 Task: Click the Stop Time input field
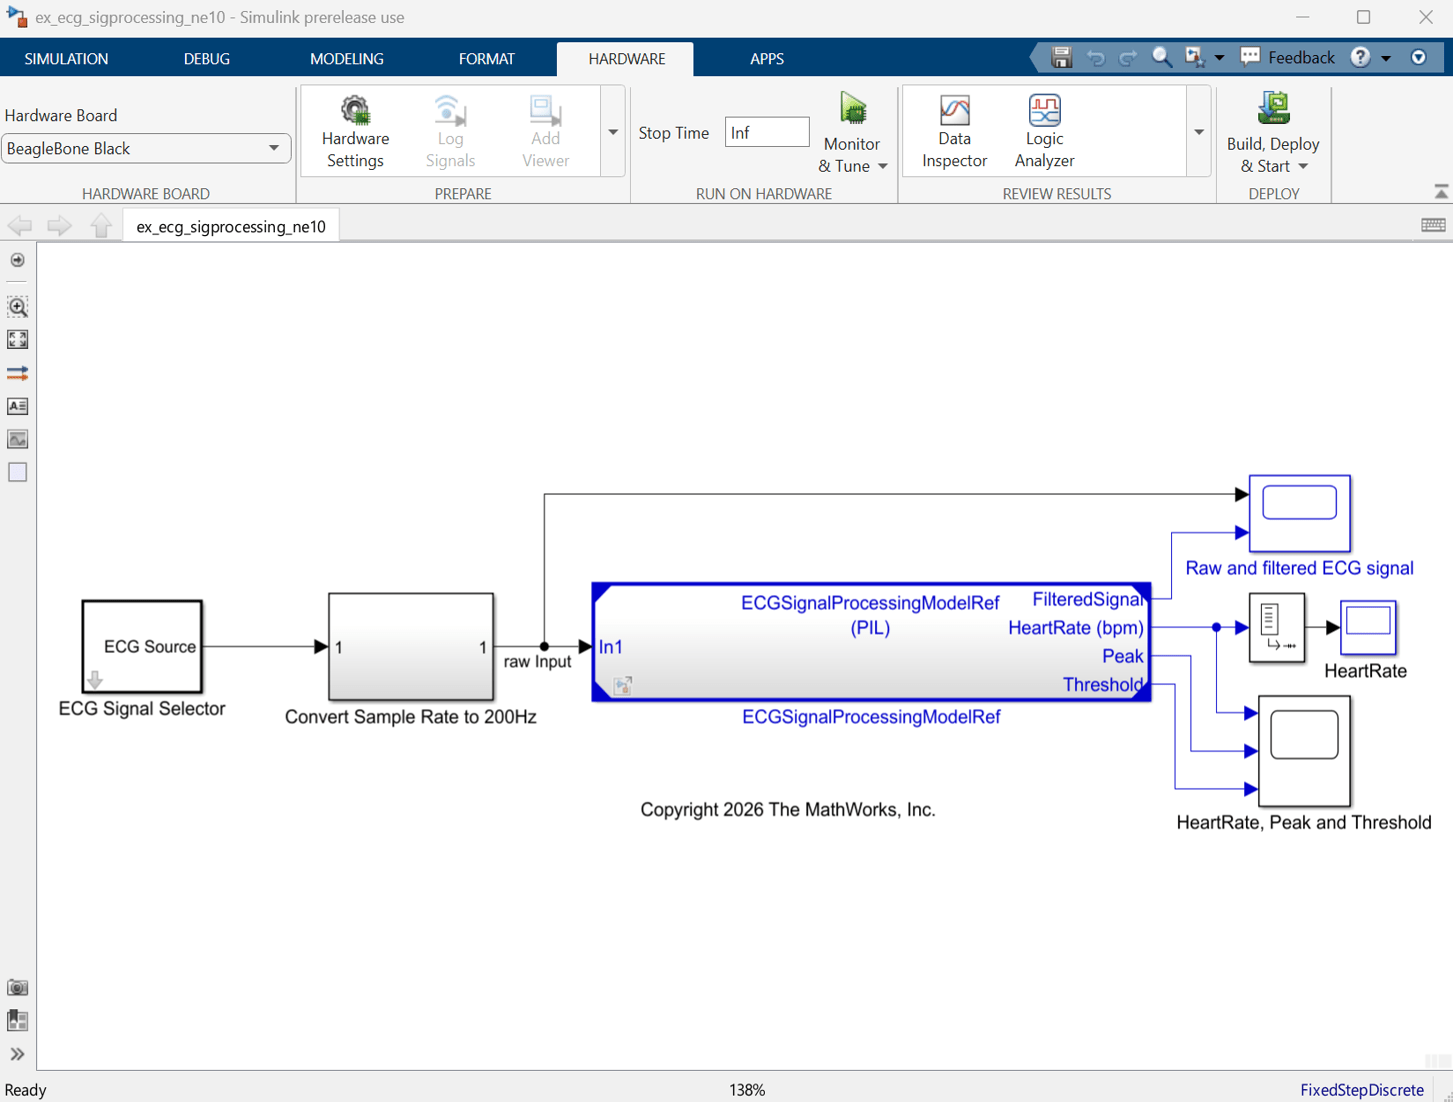767,132
